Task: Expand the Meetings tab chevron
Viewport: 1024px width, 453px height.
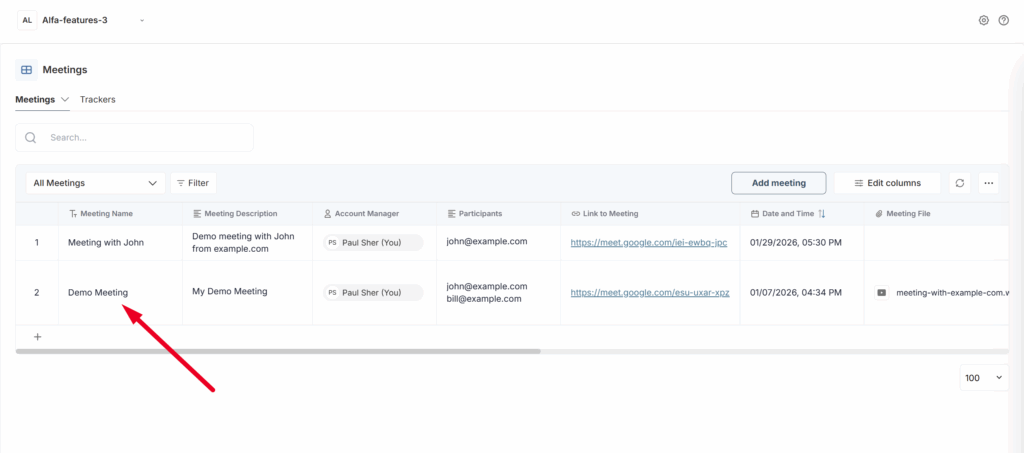Action: (x=65, y=100)
